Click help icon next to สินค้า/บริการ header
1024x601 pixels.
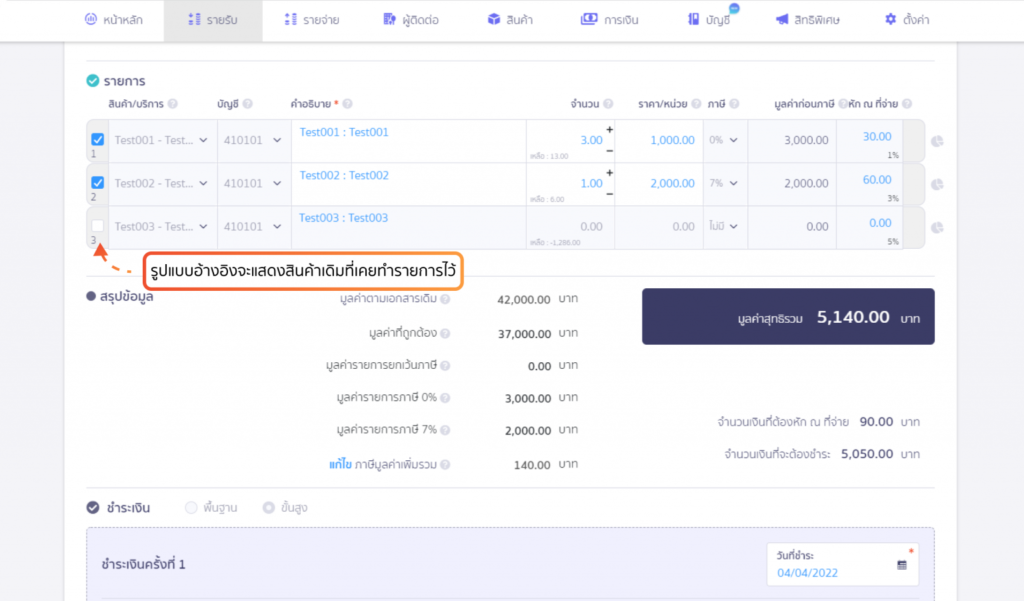click(x=172, y=104)
